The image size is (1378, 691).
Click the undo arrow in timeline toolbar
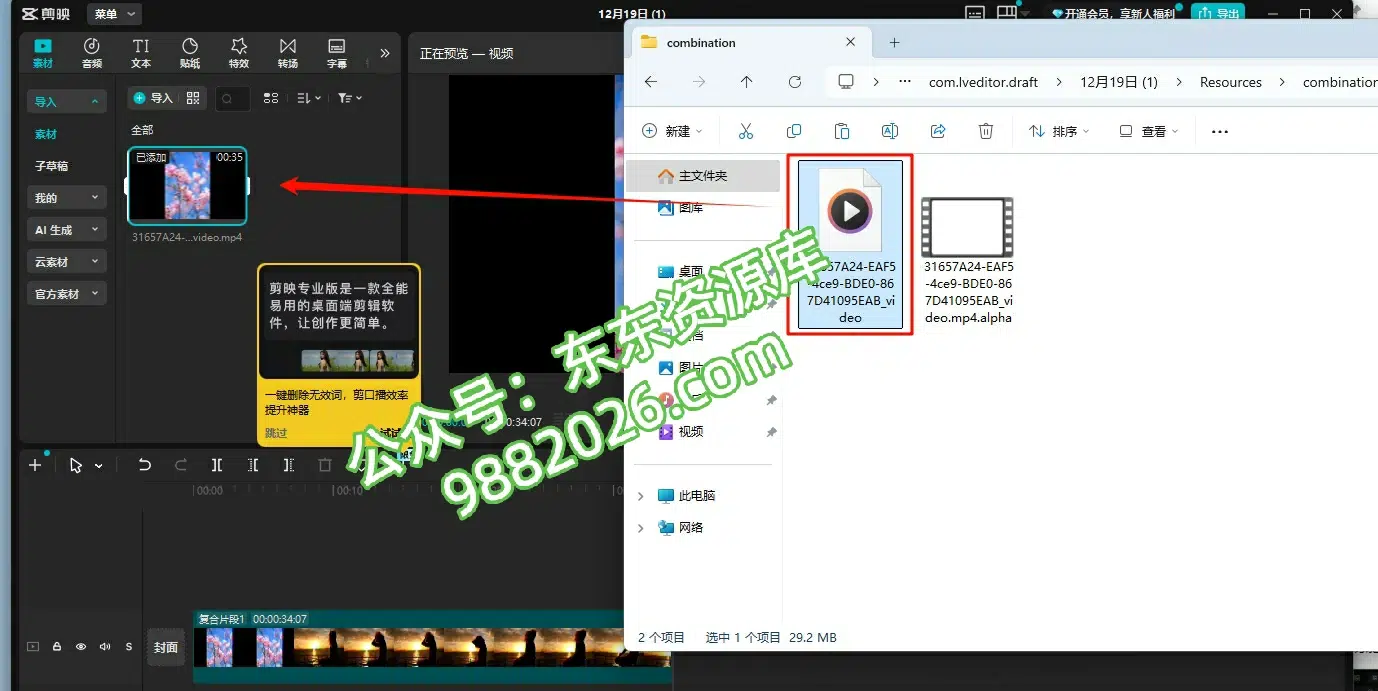point(145,465)
